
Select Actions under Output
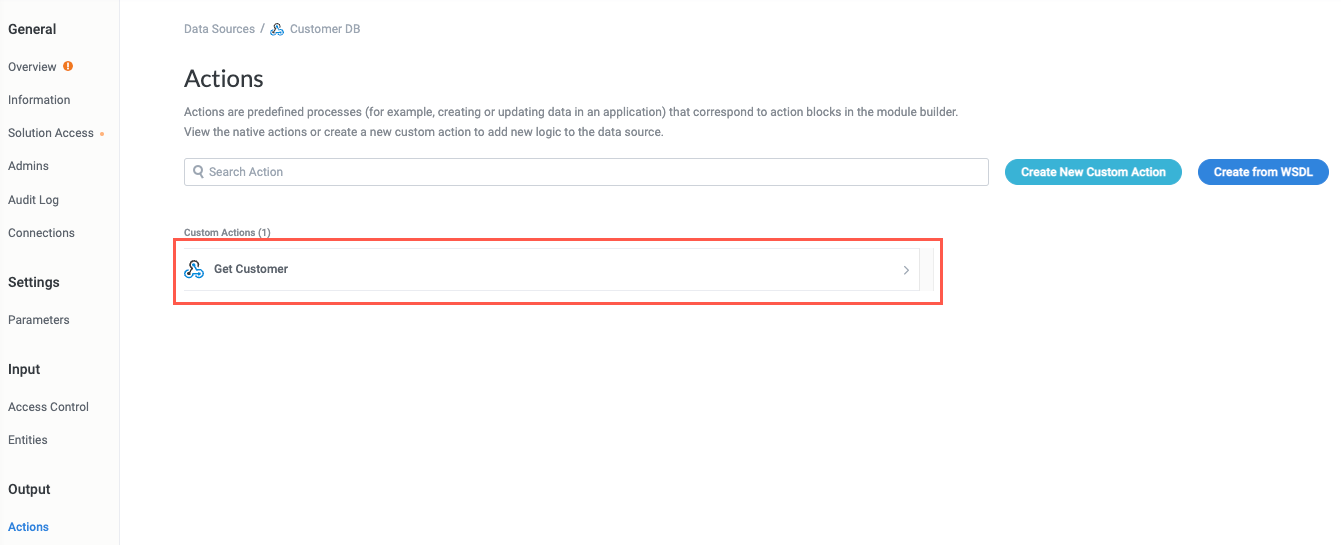pyautogui.click(x=28, y=527)
